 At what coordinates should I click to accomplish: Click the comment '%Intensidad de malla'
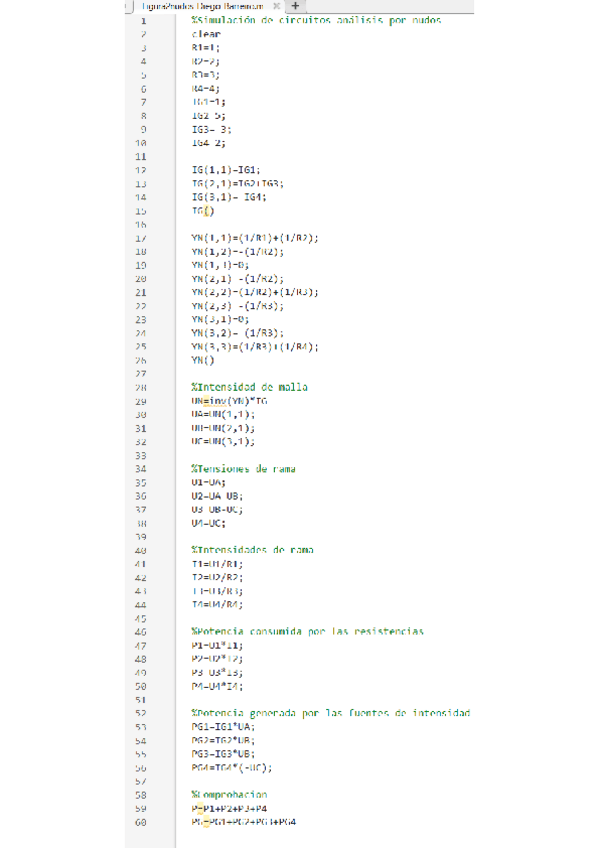249,387
